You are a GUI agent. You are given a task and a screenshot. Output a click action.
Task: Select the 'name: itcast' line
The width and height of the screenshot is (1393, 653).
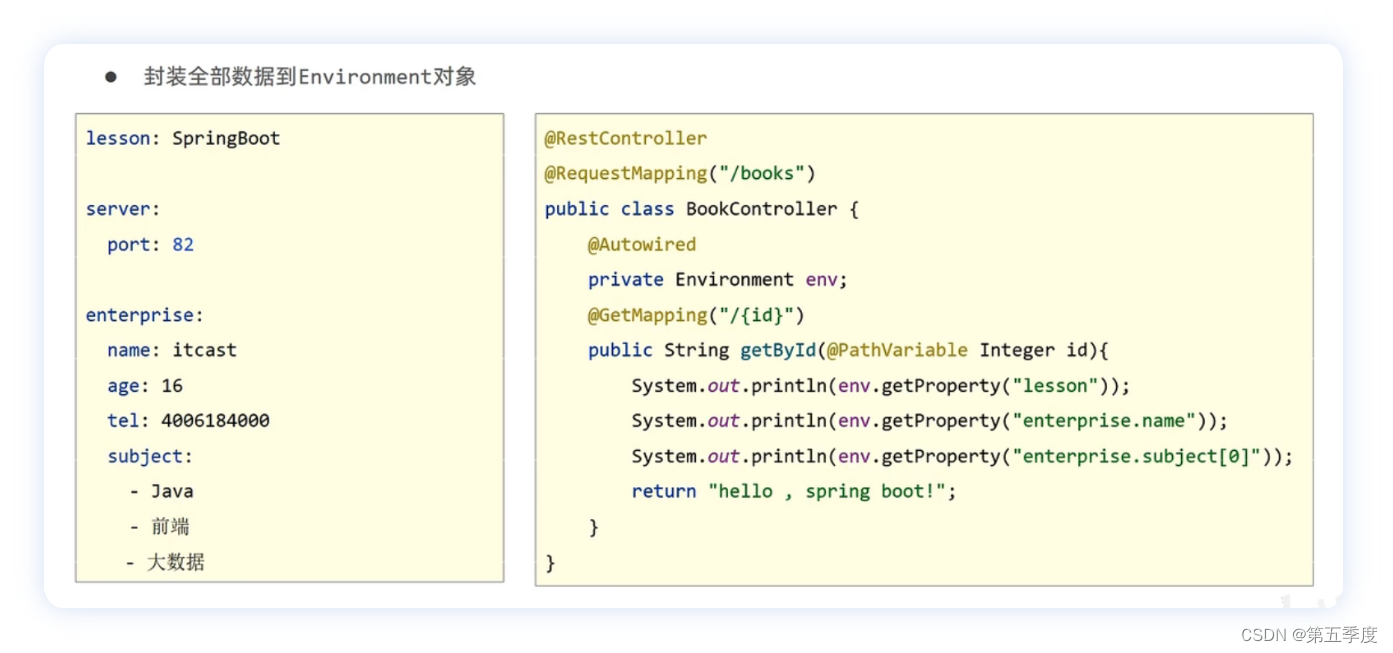tap(172, 350)
